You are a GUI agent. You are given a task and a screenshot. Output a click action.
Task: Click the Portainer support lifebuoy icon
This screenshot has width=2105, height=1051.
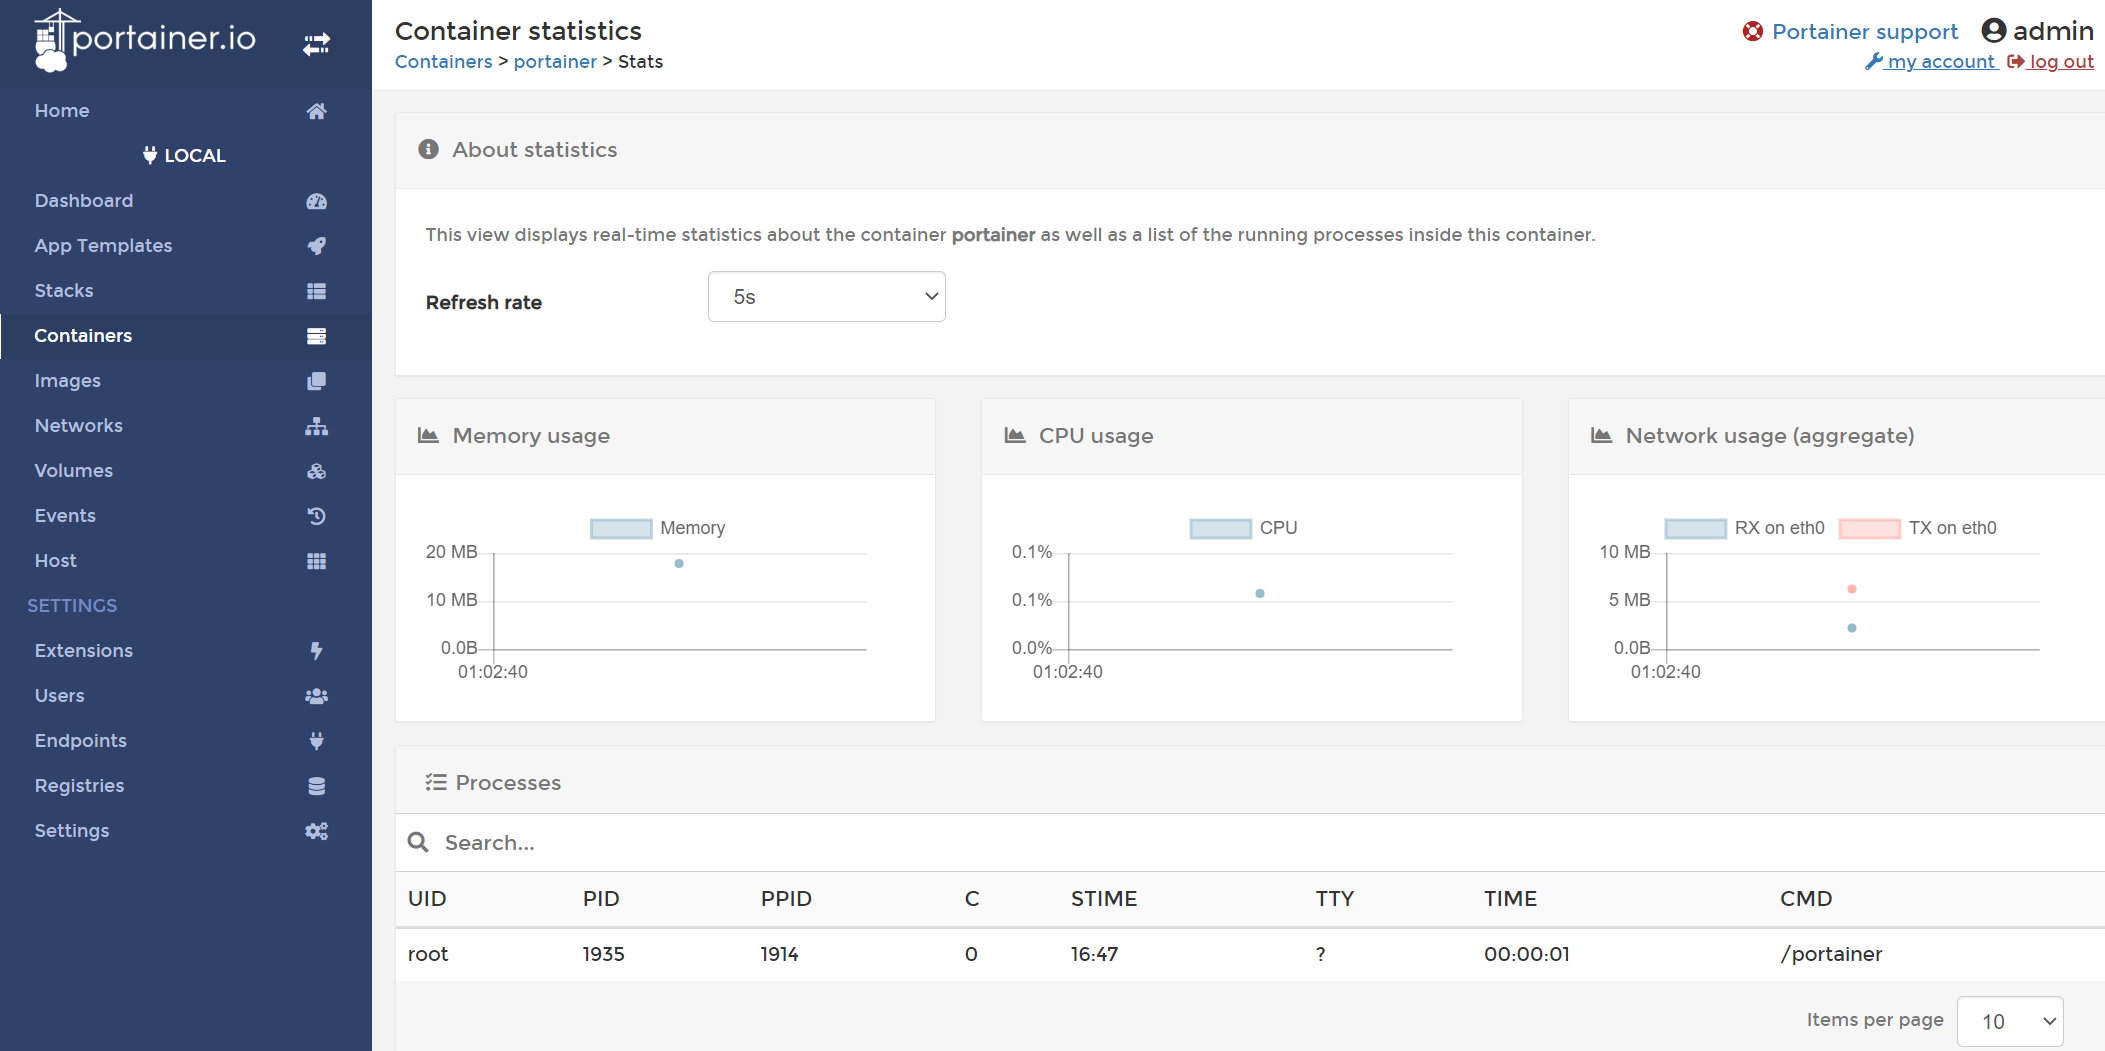click(1753, 32)
